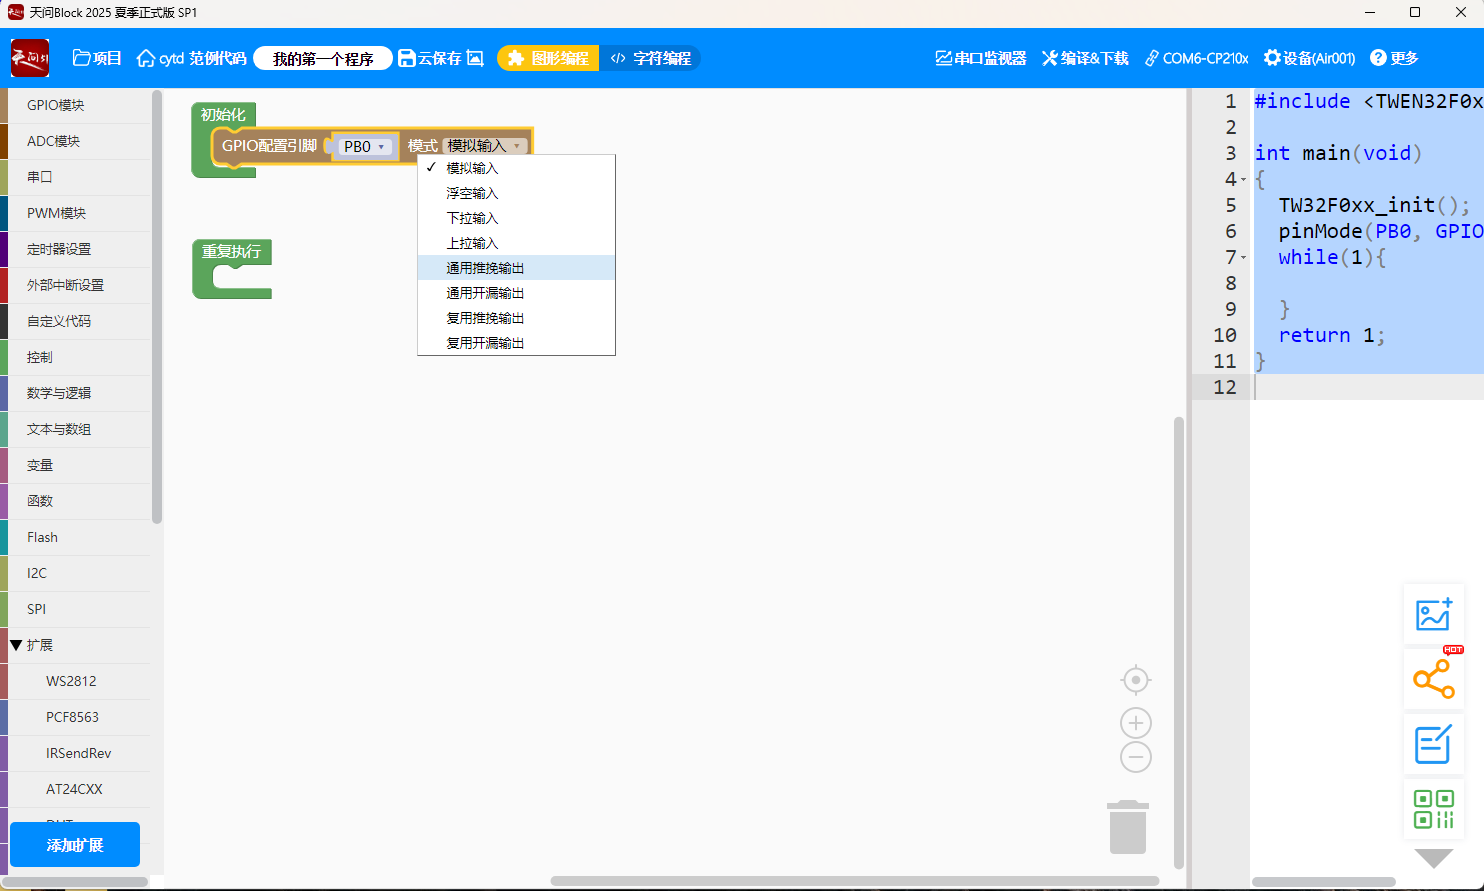The image size is (1484, 891).
Task: Click the screenshot icon next to 云保存
Action: (475, 58)
